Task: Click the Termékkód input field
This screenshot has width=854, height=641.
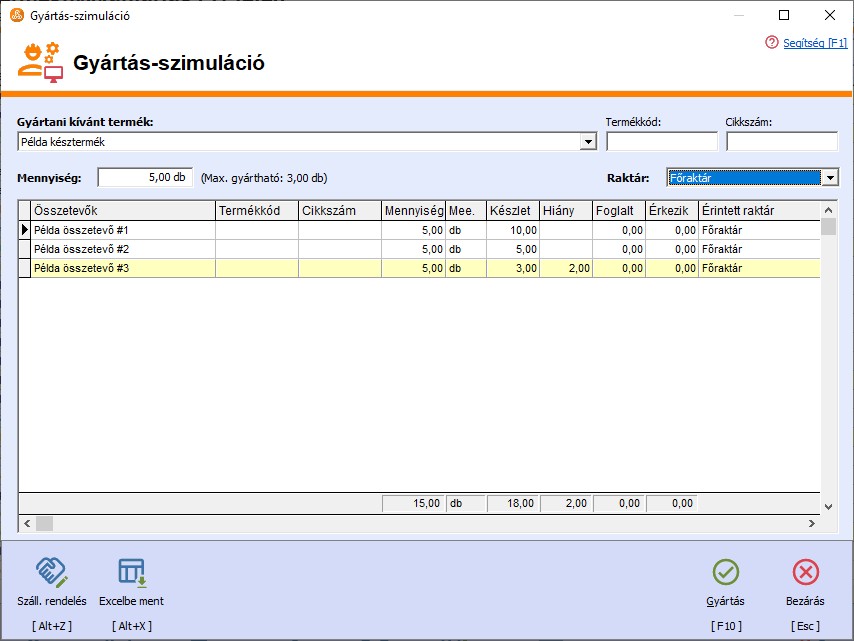Action: pos(661,142)
